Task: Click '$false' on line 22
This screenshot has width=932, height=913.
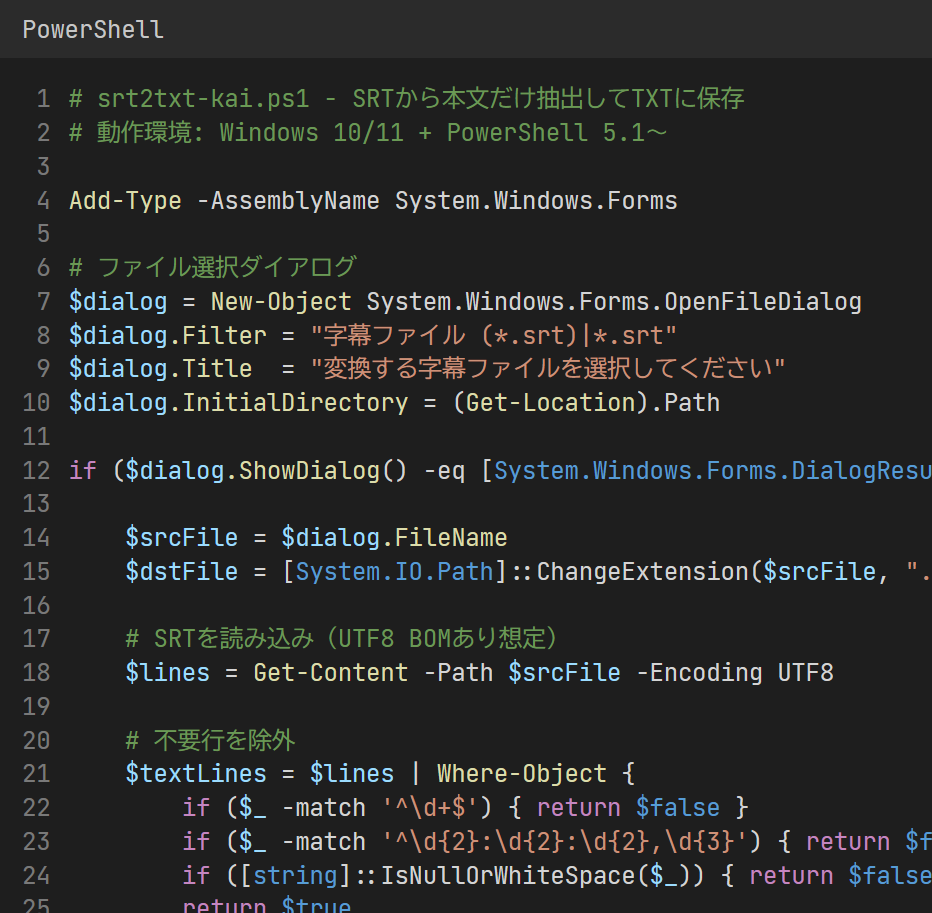Action: click(678, 808)
